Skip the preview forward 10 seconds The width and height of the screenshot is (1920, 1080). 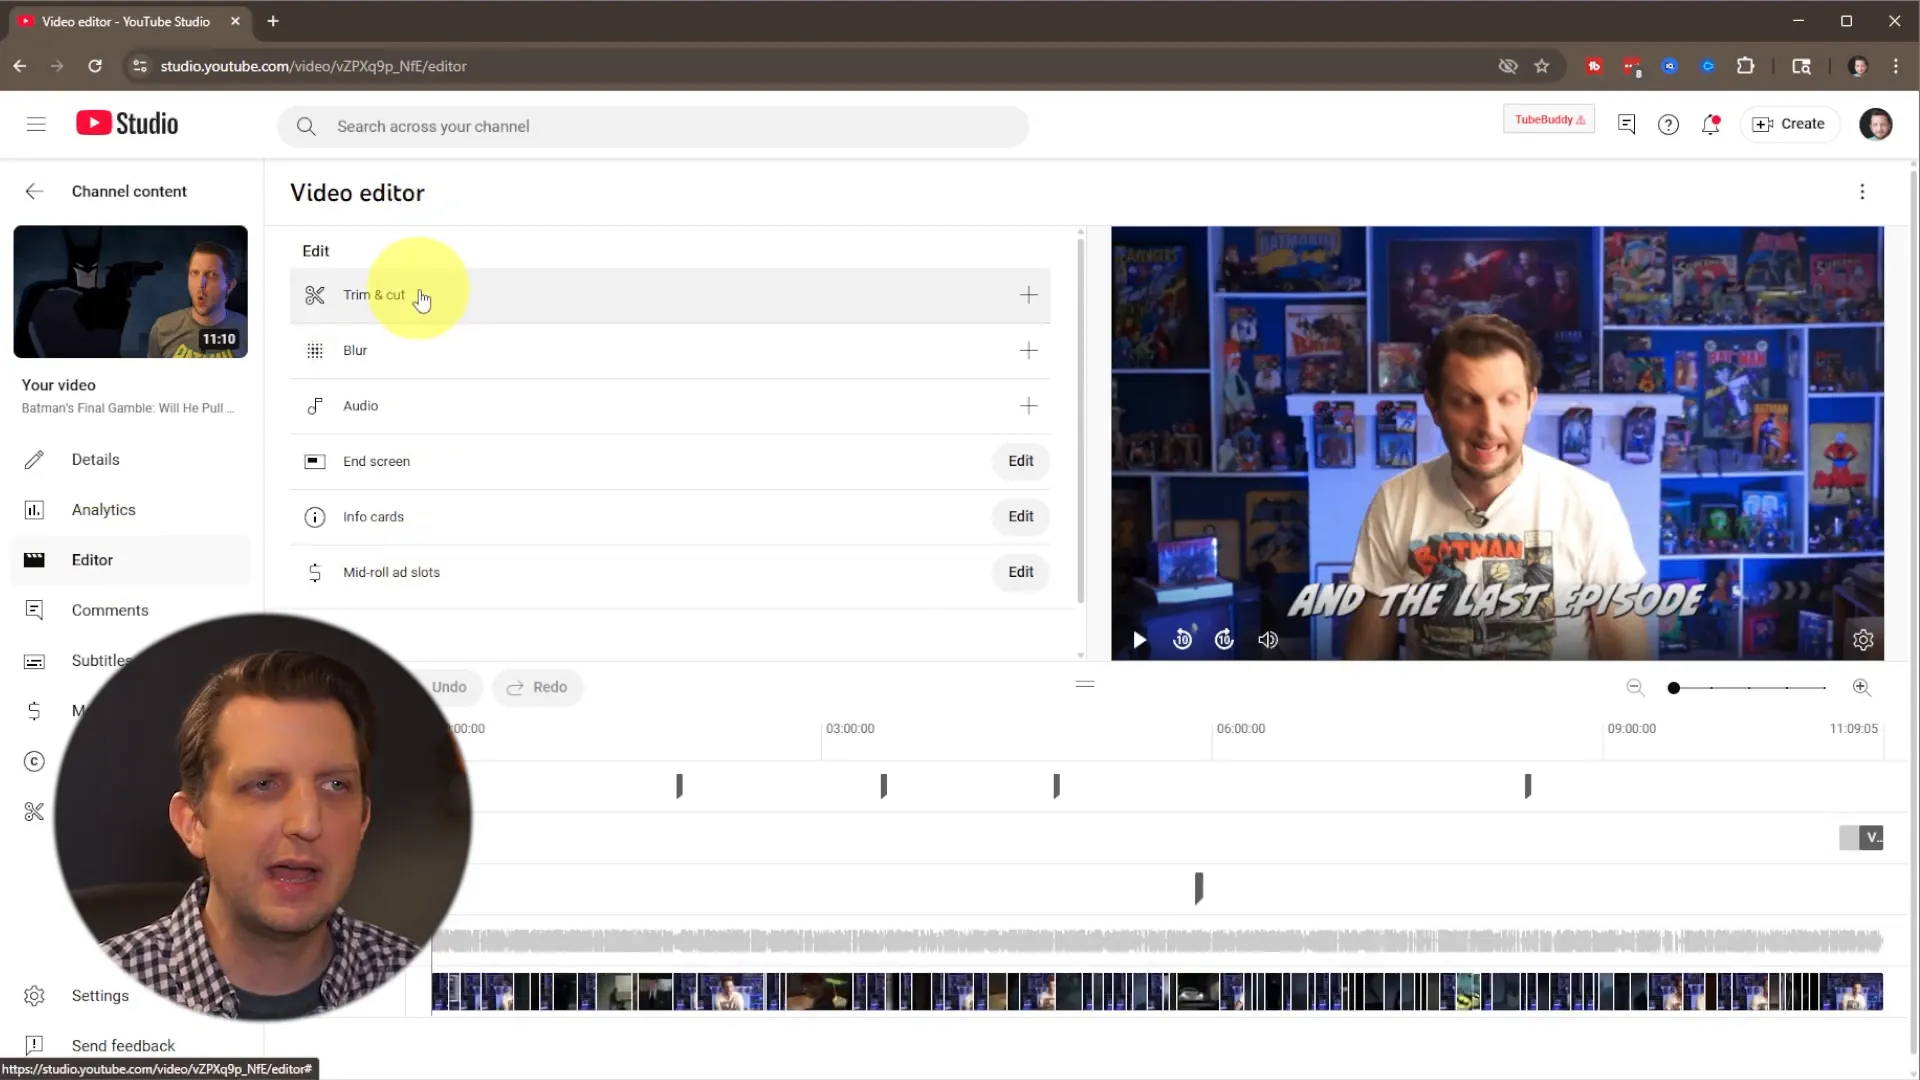[1224, 640]
